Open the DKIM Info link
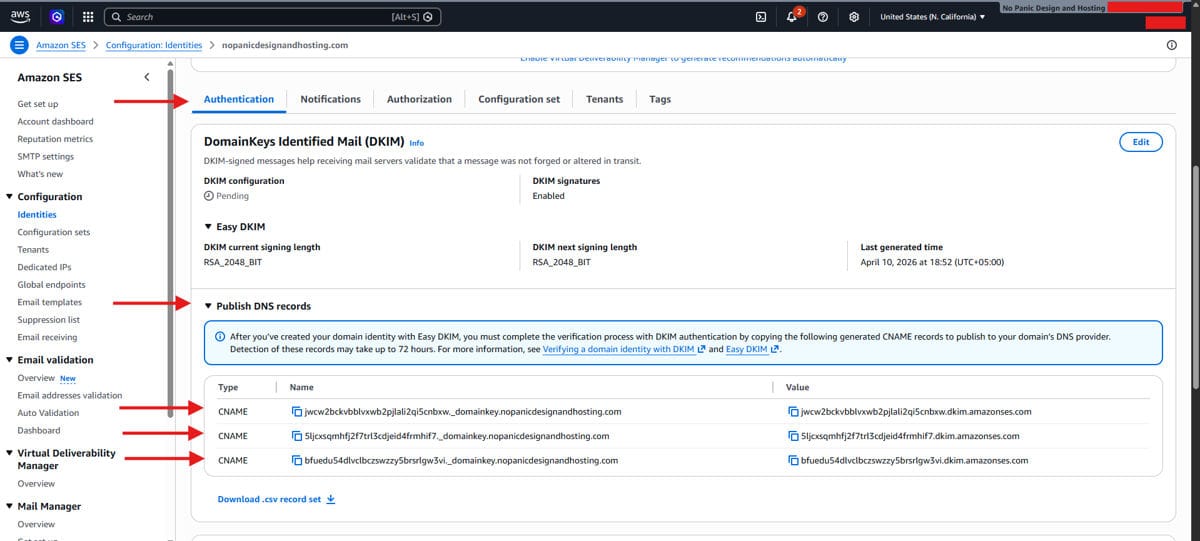The width and height of the screenshot is (1200, 541). point(417,143)
